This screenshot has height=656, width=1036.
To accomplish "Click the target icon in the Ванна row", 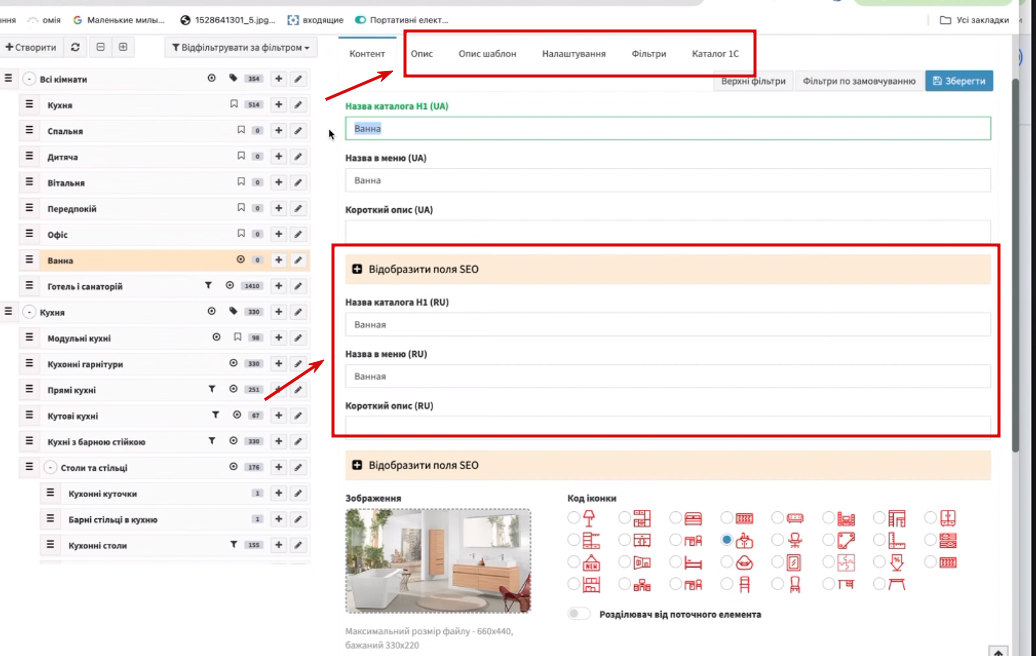I will (240, 260).
